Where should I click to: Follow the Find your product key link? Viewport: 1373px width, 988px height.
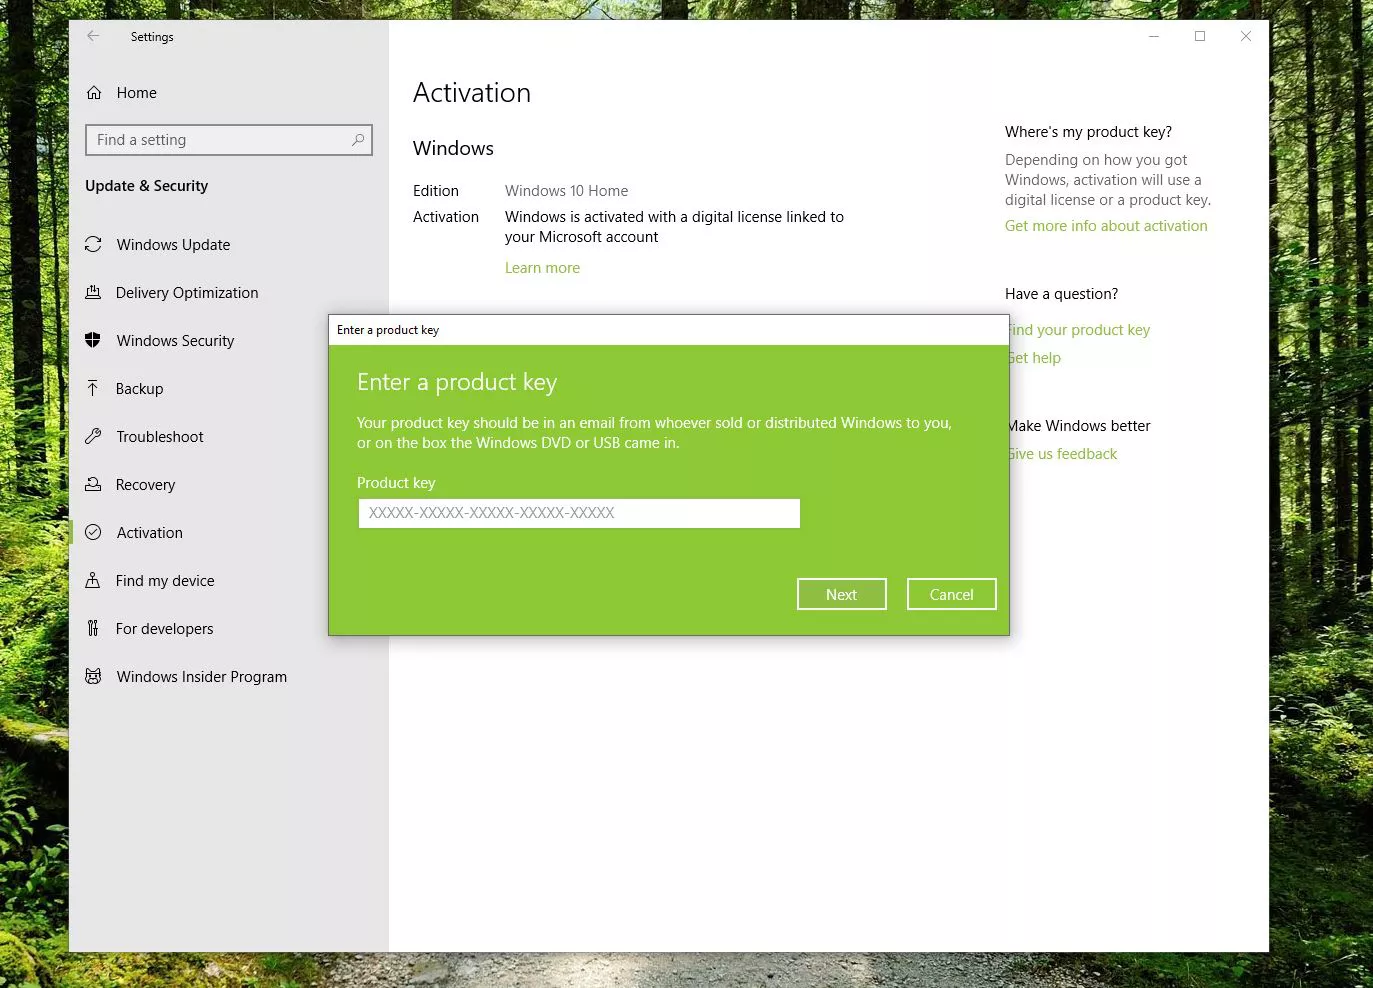1080,330
